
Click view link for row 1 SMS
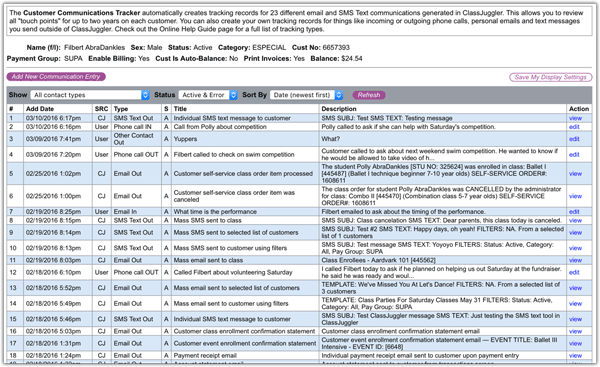click(x=575, y=118)
